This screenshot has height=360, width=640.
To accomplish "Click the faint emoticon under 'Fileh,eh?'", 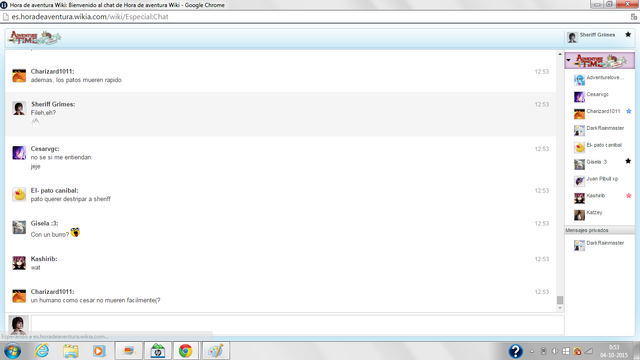I will click(36, 122).
